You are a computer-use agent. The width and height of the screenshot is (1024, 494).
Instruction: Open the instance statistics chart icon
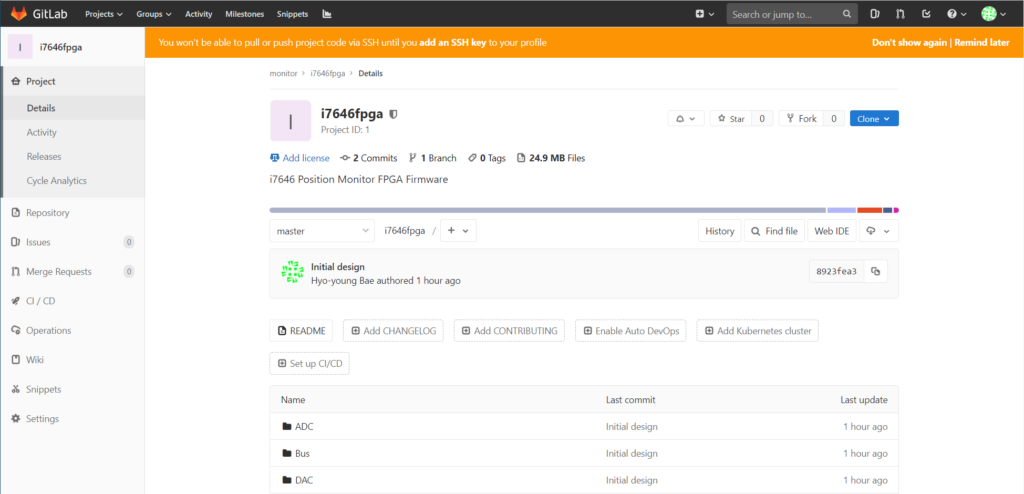coord(326,14)
